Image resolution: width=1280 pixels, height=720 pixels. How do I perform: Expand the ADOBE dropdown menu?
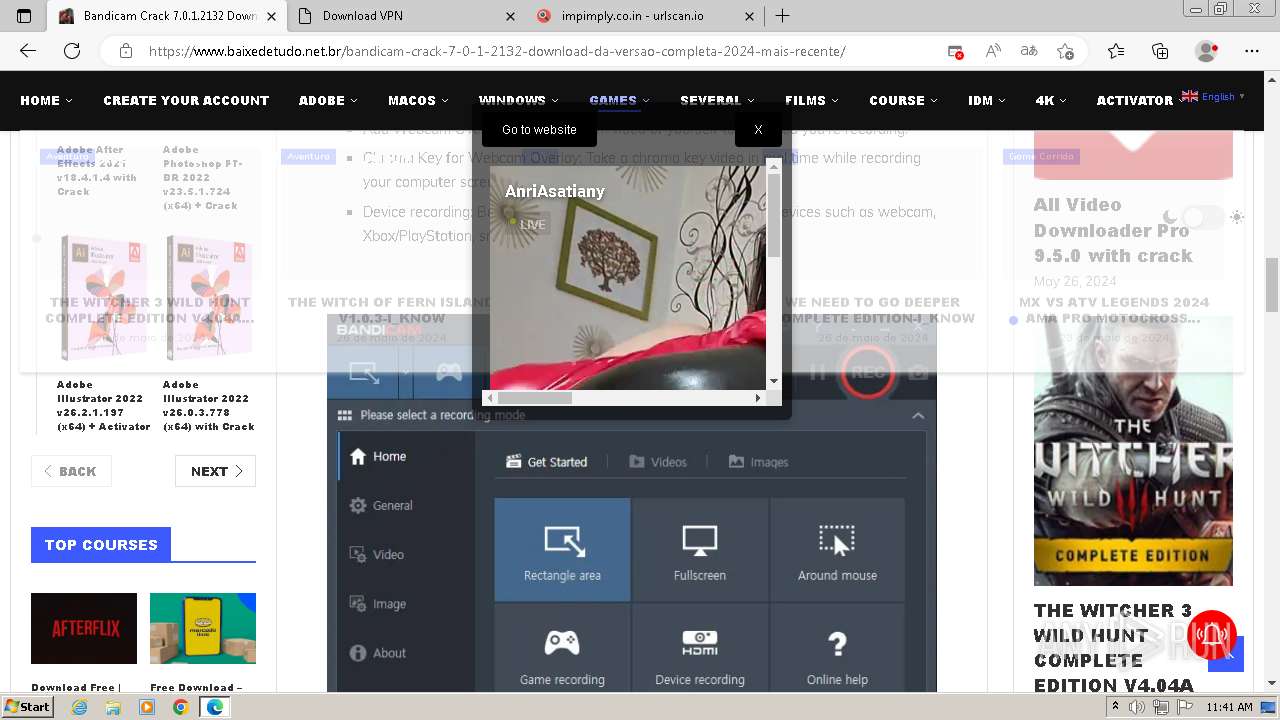(x=329, y=100)
